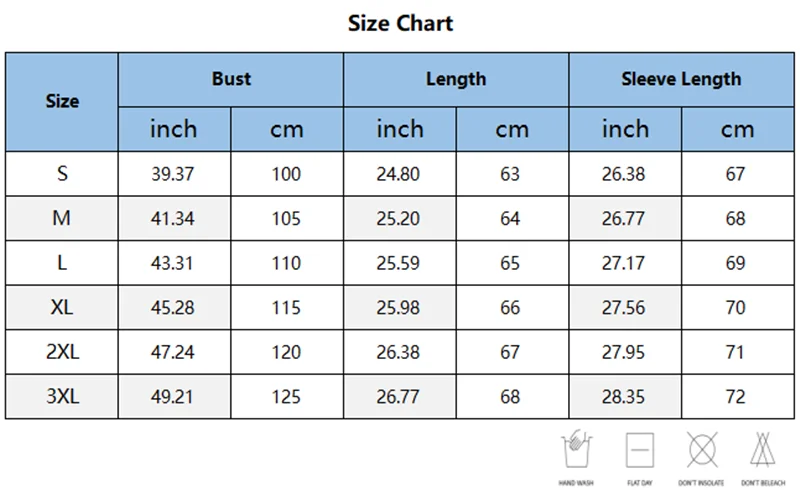Select the M size row label
This screenshot has width=800, height=490.
coord(62,218)
